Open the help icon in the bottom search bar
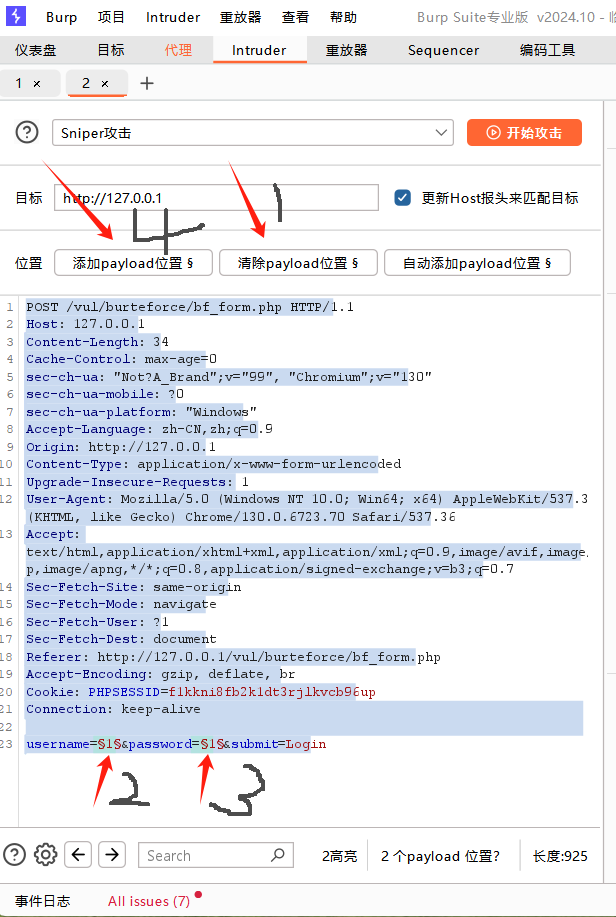616x917 pixels. [15, 855]
